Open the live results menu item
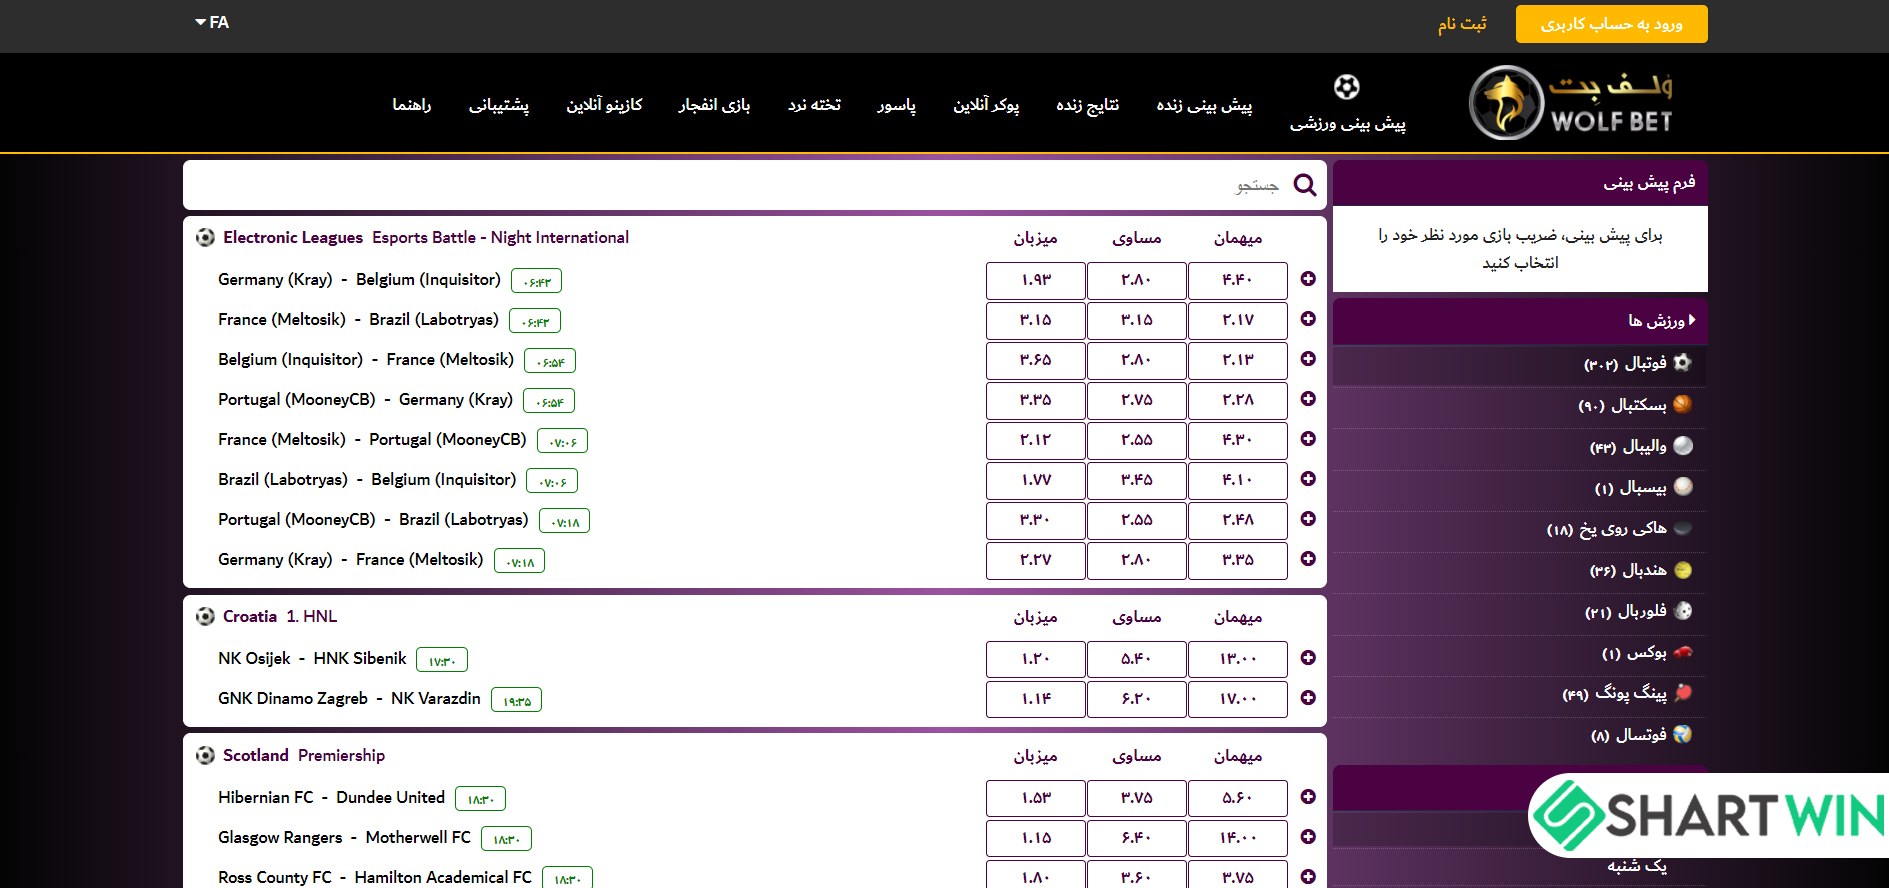 pos(1087,105)
